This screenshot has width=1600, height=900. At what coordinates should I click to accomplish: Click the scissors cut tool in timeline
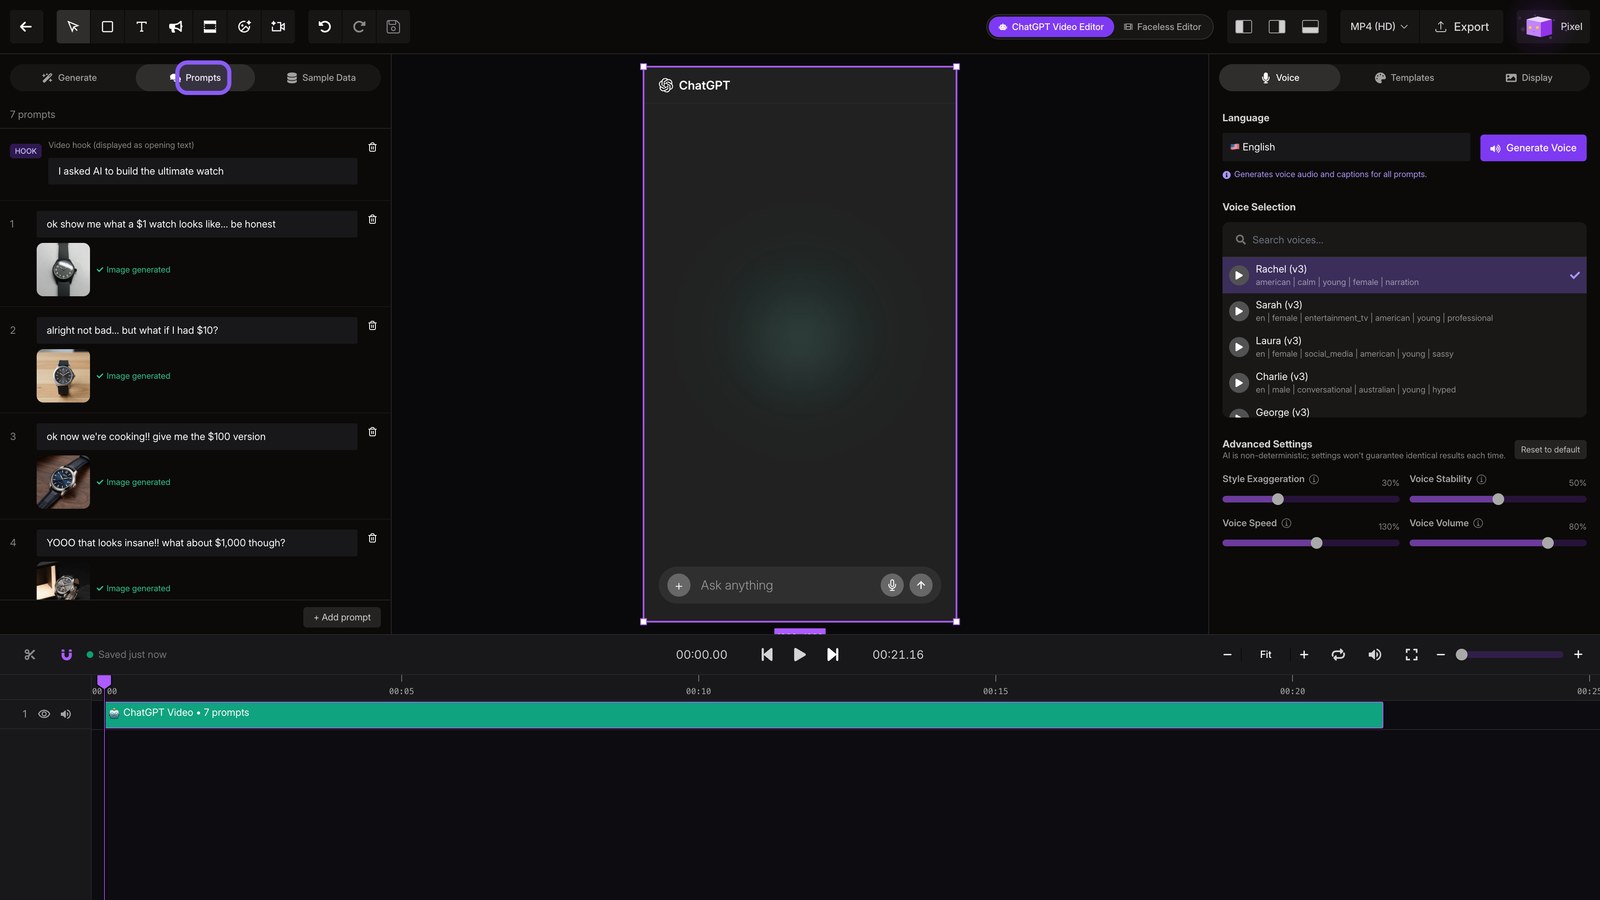click(x=30, y=655)
